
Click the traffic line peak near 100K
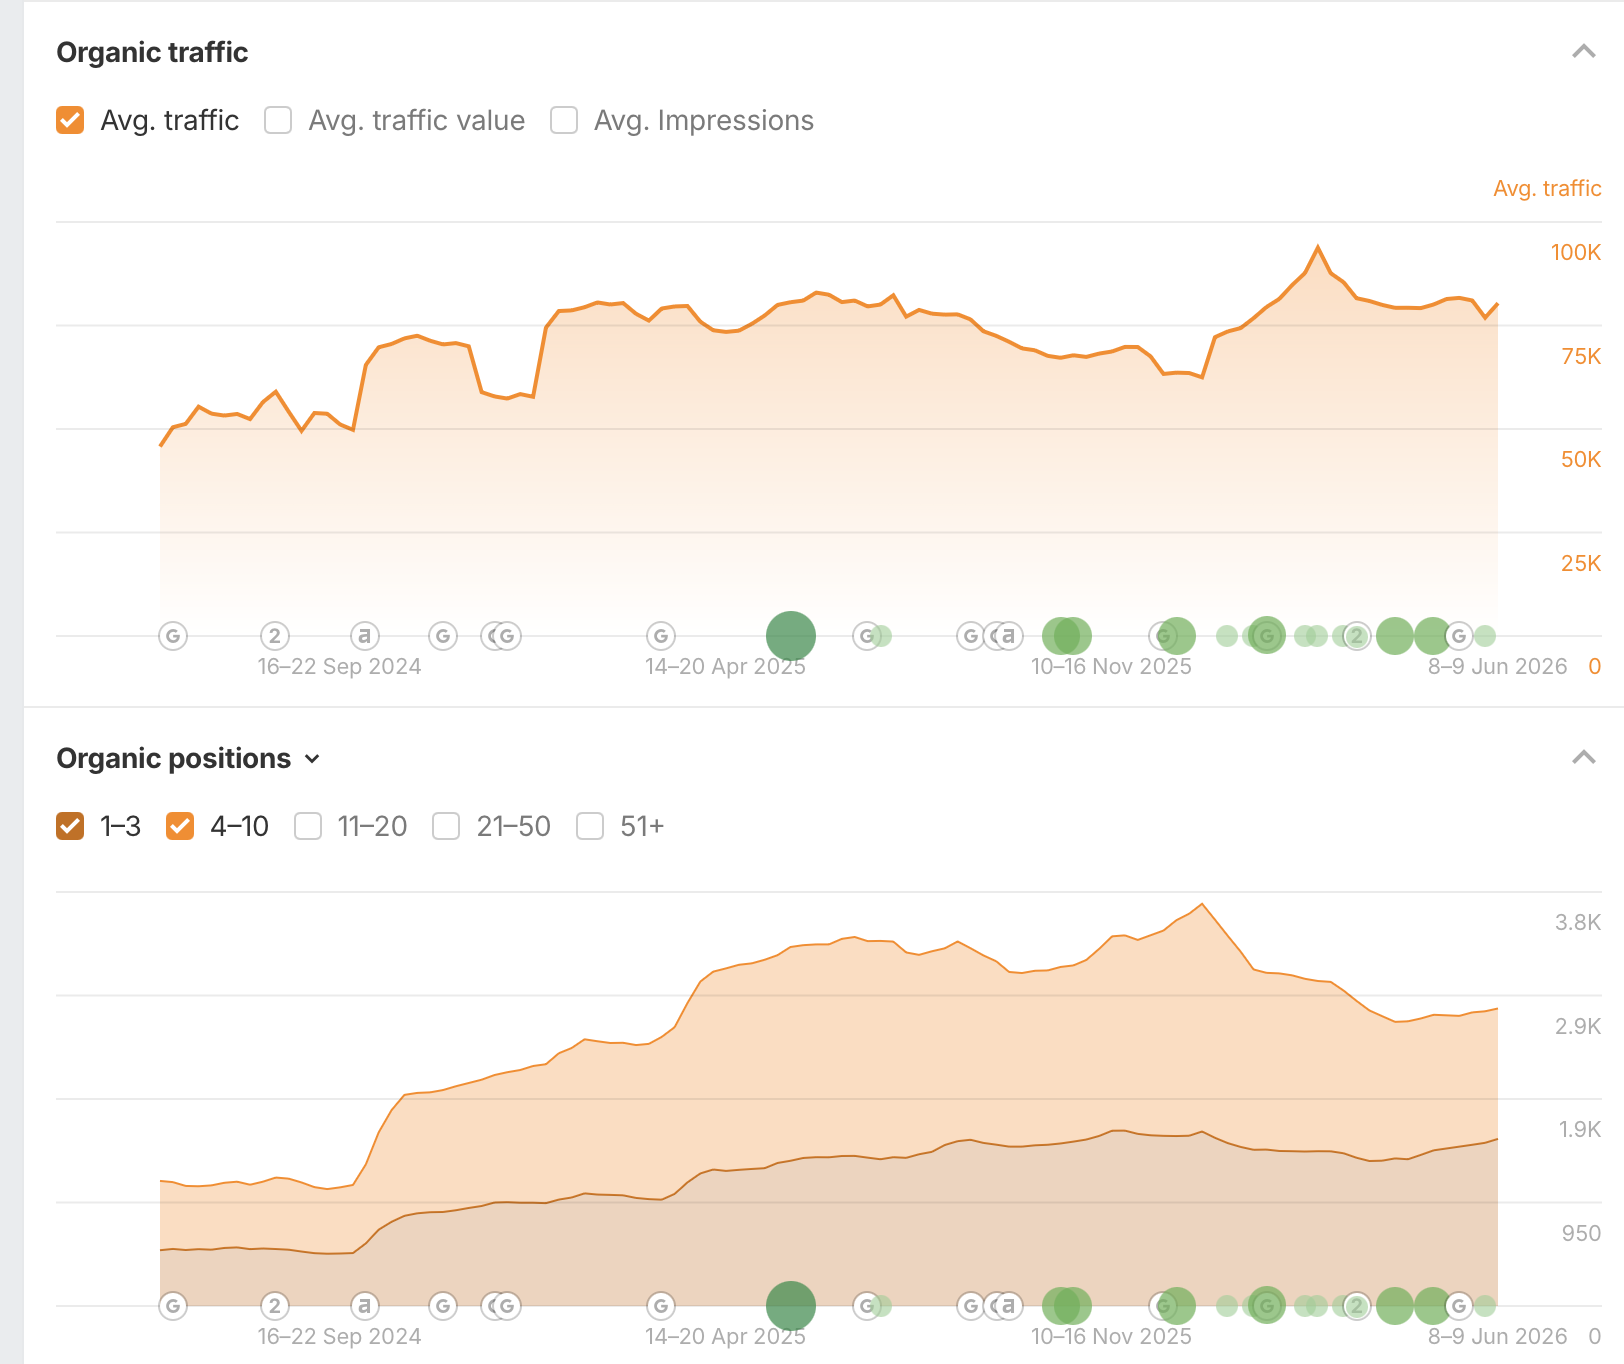1318,246
